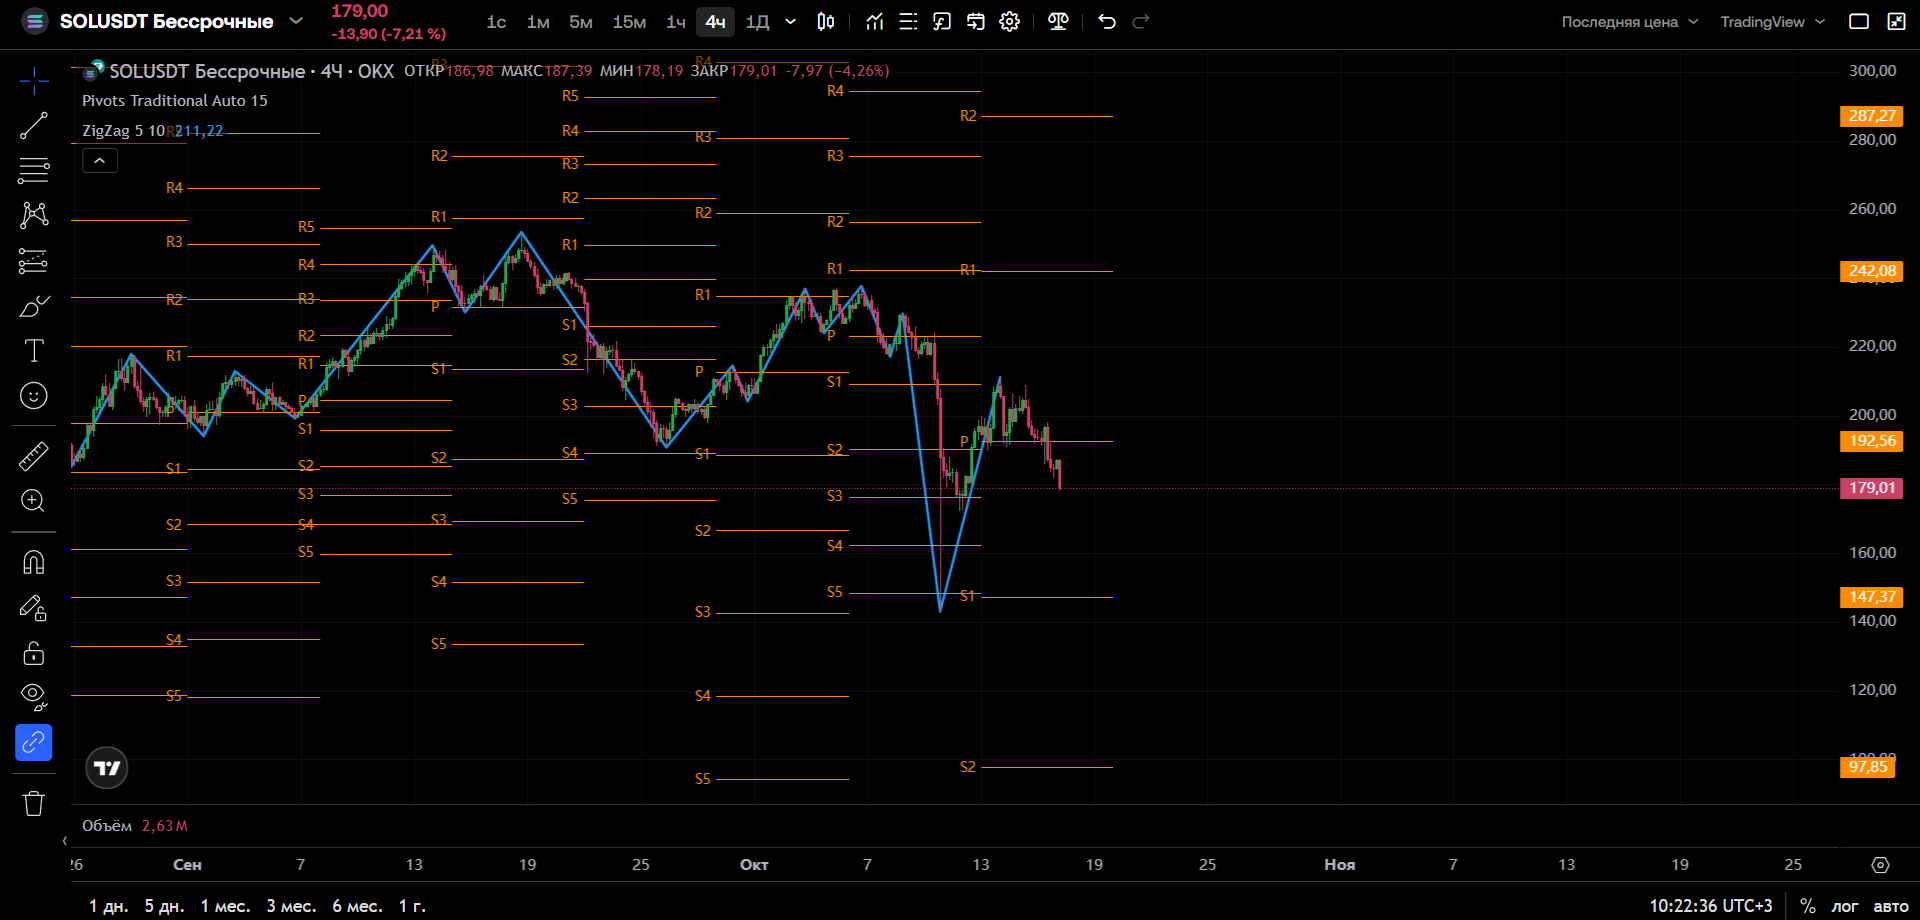Image resolution: width=1920 pixels, height=920 pixels.
Task: Click the 179,01 price label on axis
Action: (x=1871, y=488)
